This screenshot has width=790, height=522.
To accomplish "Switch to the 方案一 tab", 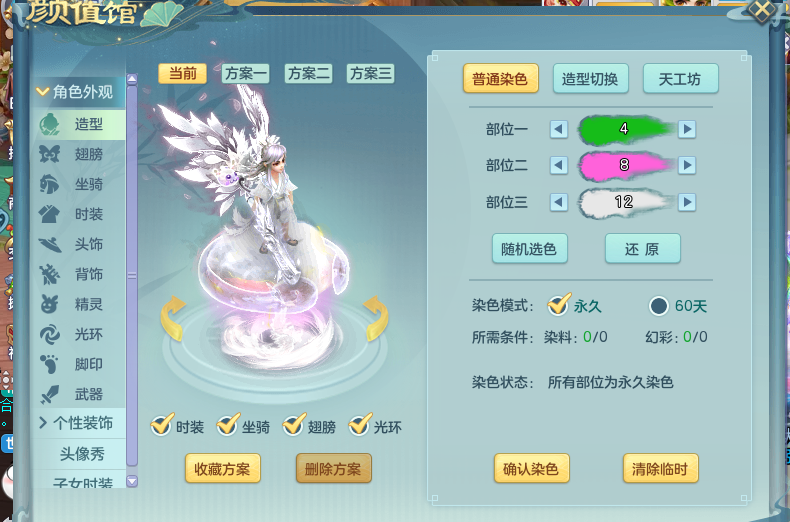I will coord(246,74).
